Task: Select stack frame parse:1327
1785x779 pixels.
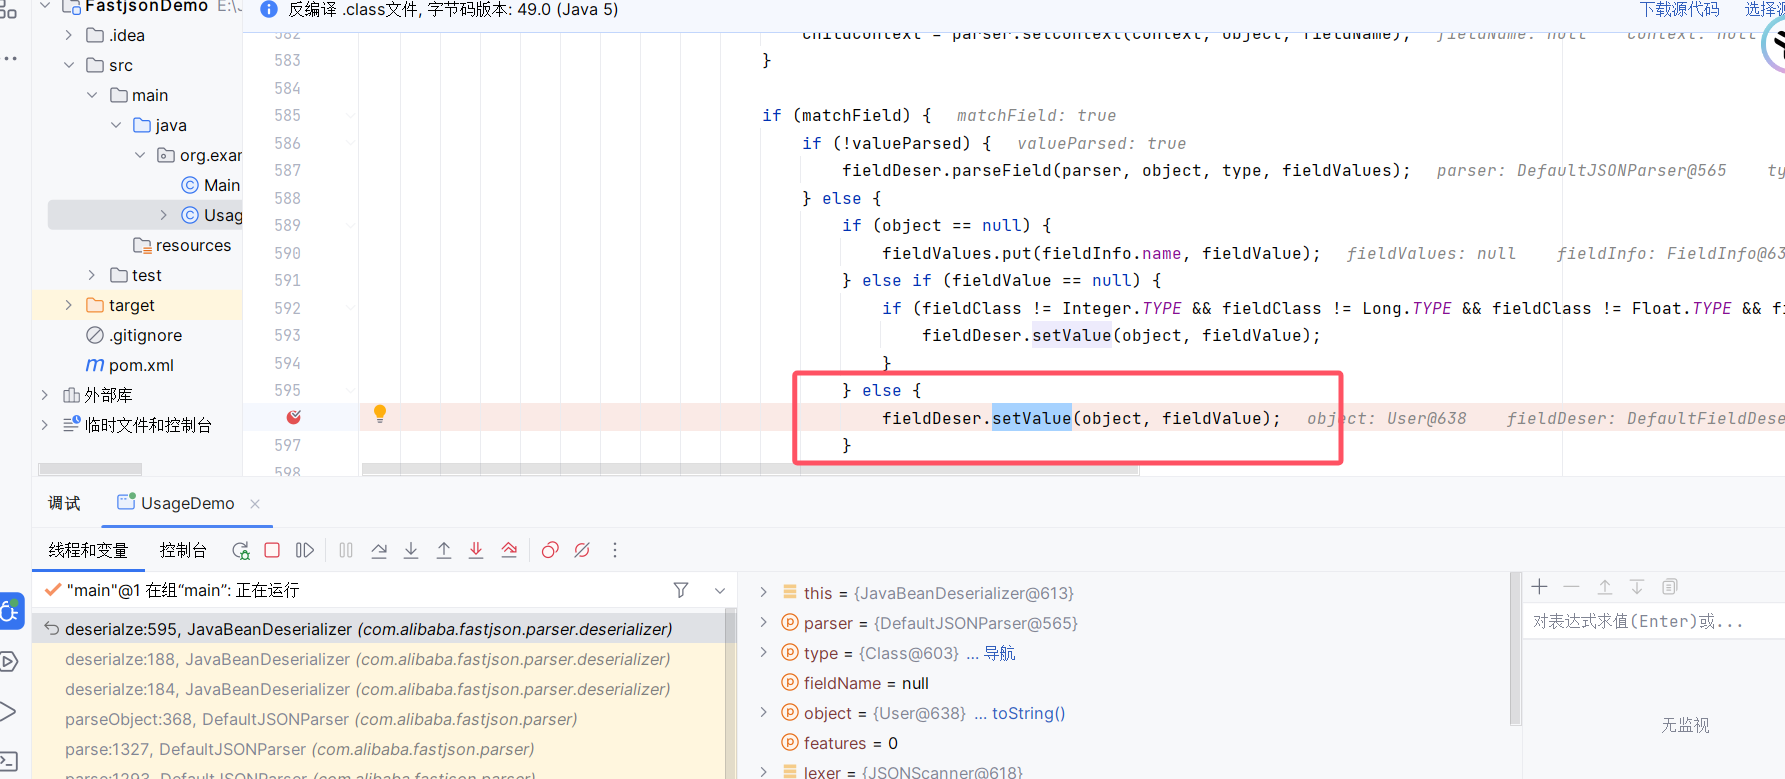Action: 379,749
